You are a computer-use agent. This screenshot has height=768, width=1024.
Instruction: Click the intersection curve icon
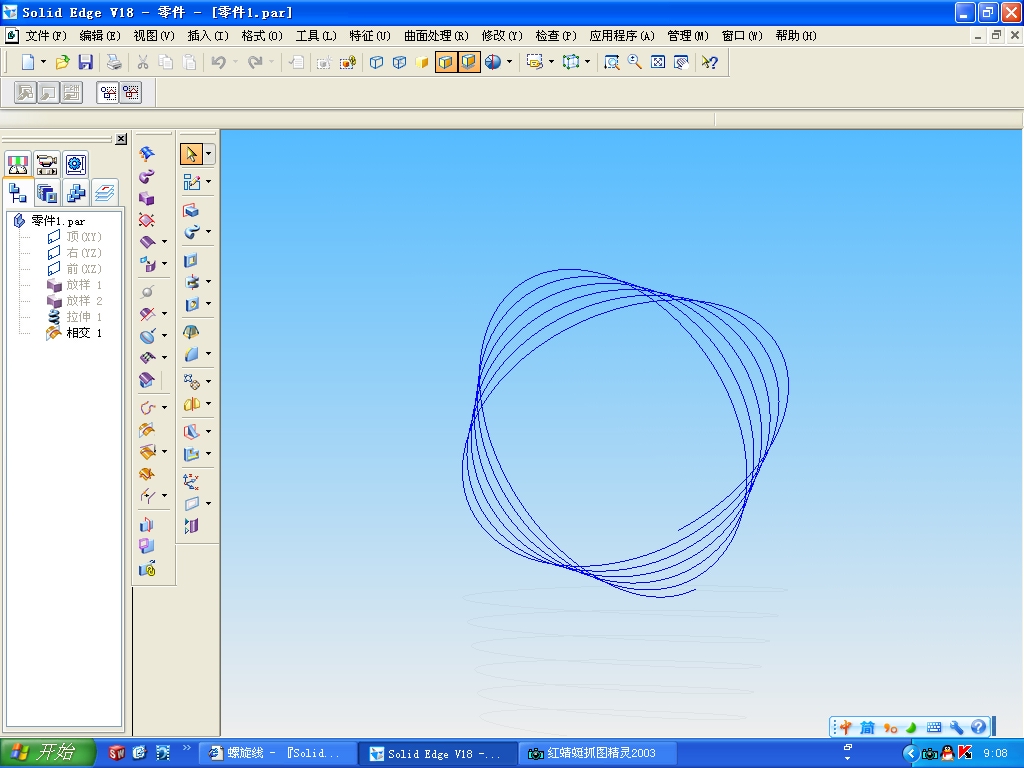[147, 430]
